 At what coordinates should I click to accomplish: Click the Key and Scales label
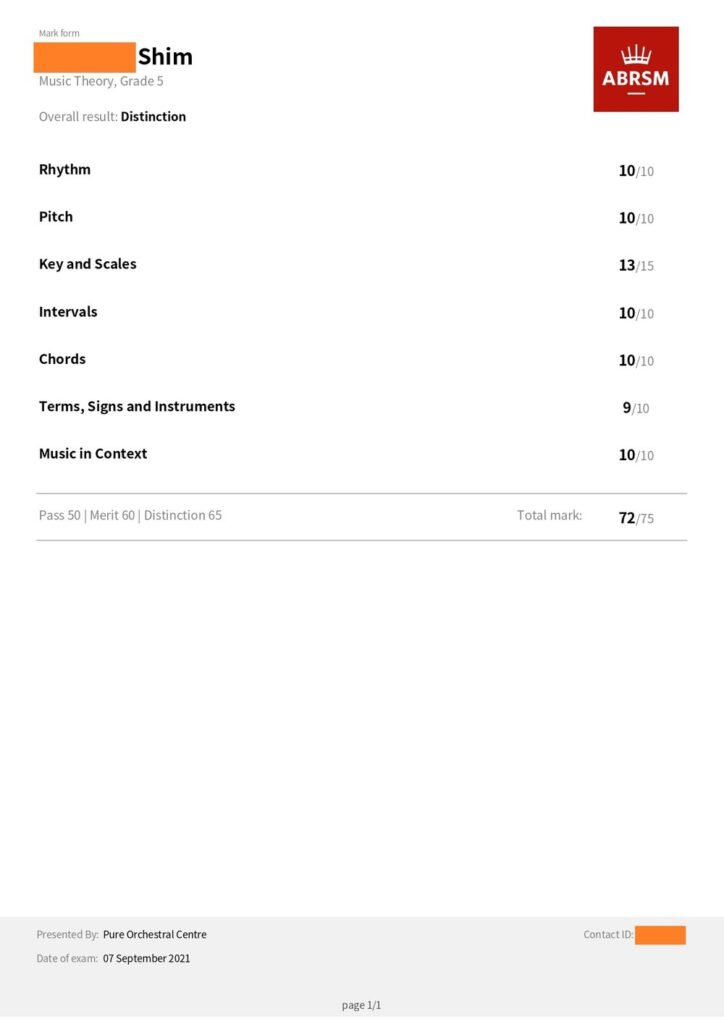pyautogui.click(x=88, y=264)
